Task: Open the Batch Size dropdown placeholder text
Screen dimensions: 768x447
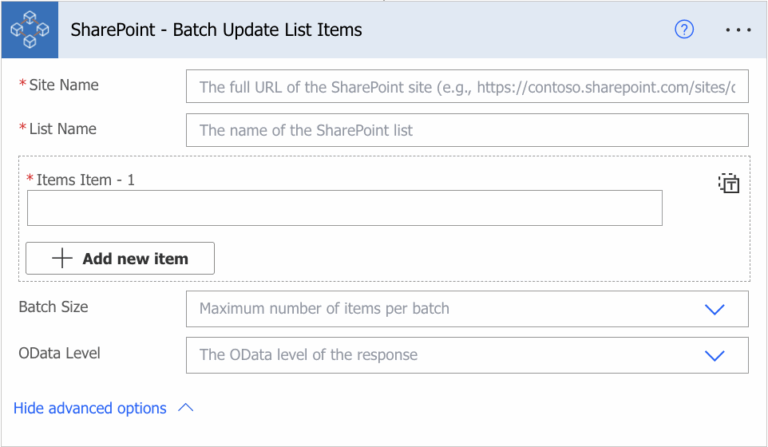Action: click(324, 308)
